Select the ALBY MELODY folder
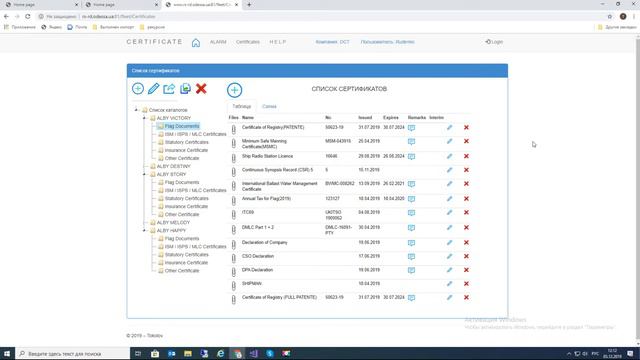 click(173, 223)
